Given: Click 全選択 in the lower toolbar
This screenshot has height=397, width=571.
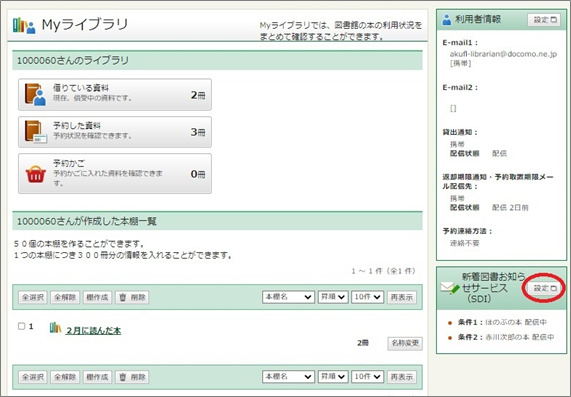Looking at the screenshot, I should 33,377.
